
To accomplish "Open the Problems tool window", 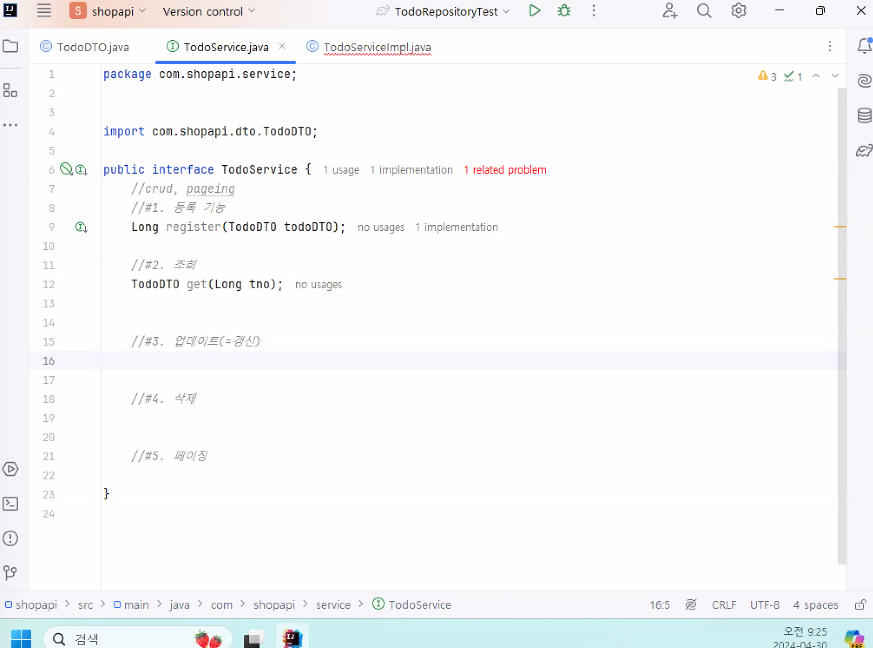I will click(11, 536).
